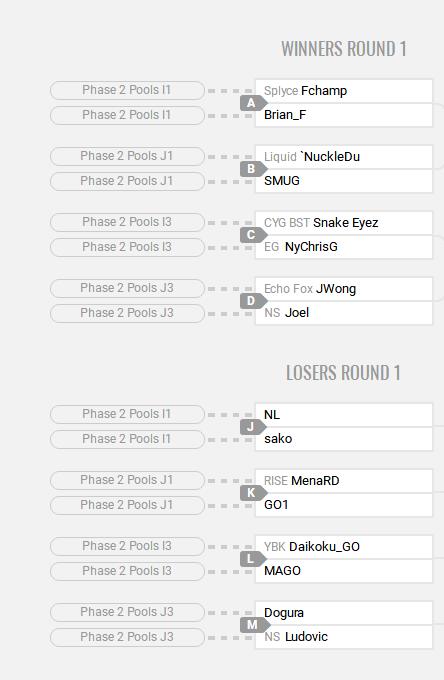Screen dimensions: 444x680
Task: Open the match M badge icon
Action: [x=254, y=625]
